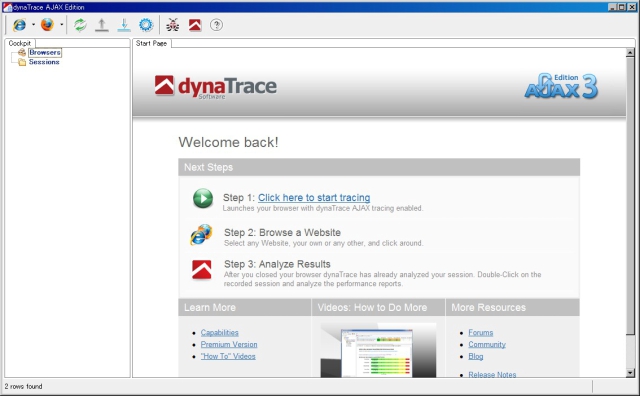Click the Start Page vertical scrollbar thumb
Viewport: 640px width, 396px height.
point(630,196)
